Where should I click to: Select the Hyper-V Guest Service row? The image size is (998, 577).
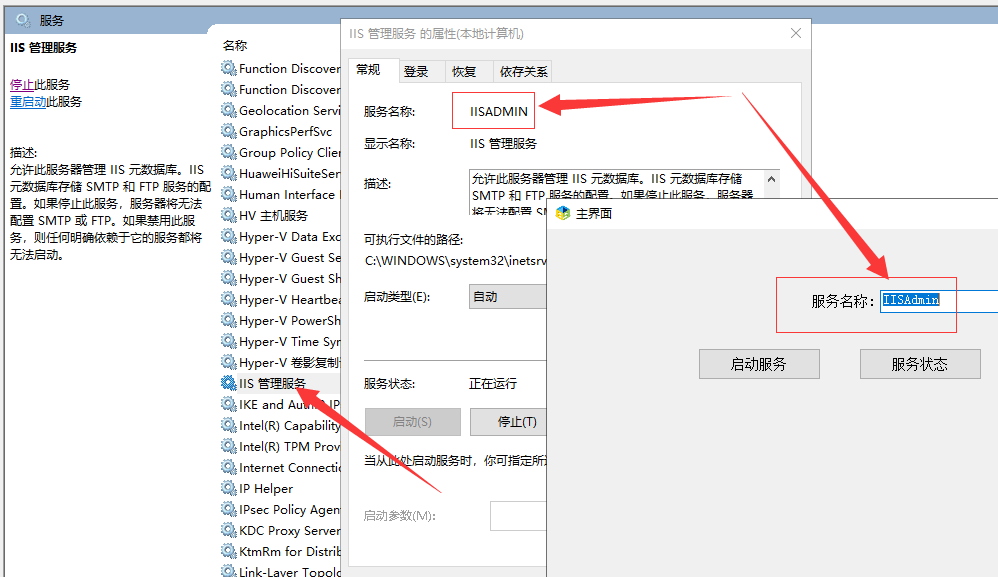pos(280,258)
